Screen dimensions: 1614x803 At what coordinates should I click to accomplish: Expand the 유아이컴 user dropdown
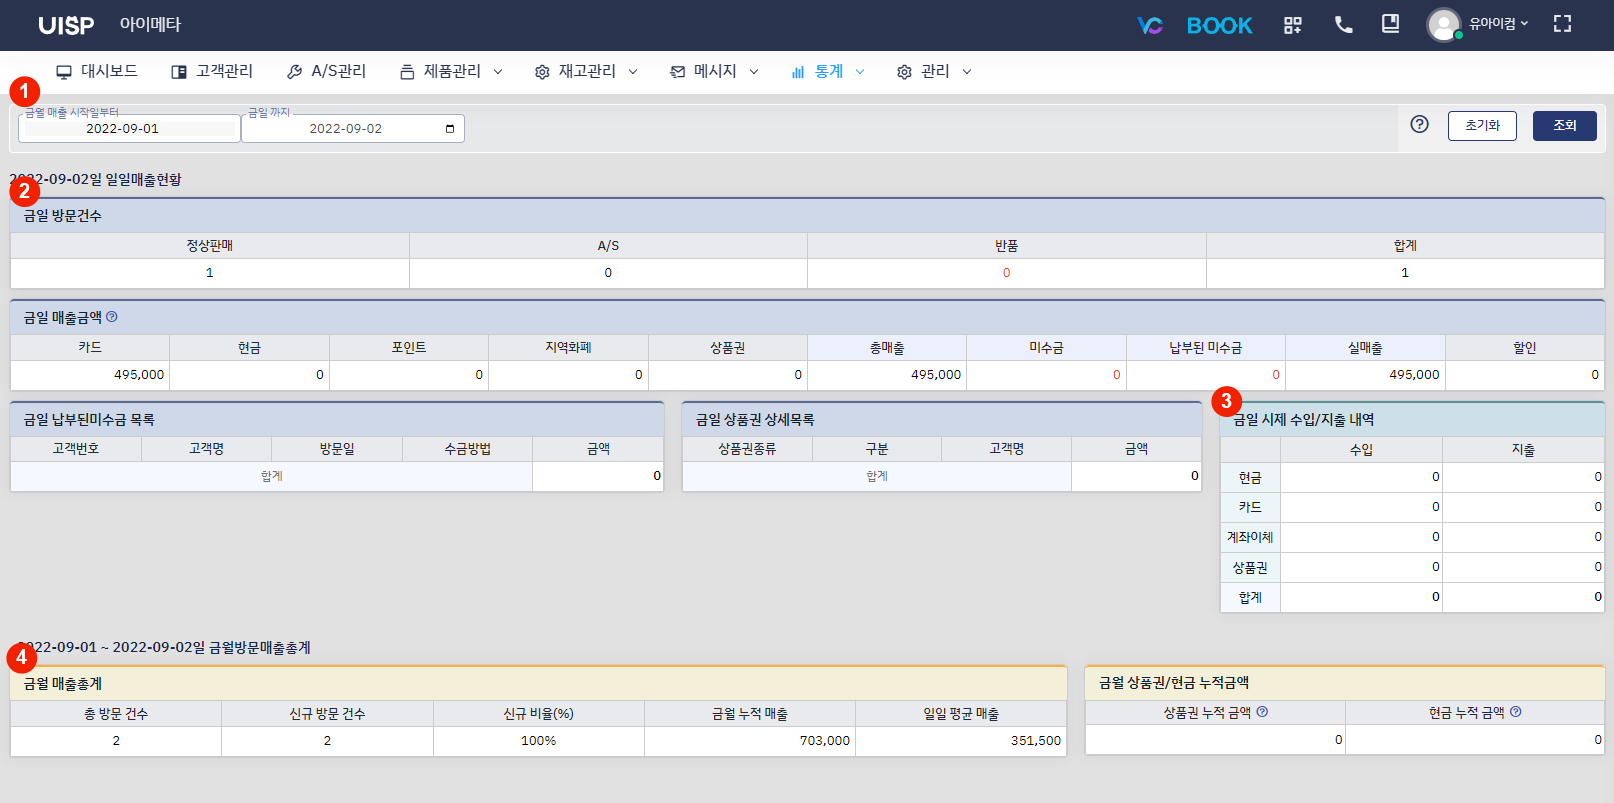click(1498, 24)
